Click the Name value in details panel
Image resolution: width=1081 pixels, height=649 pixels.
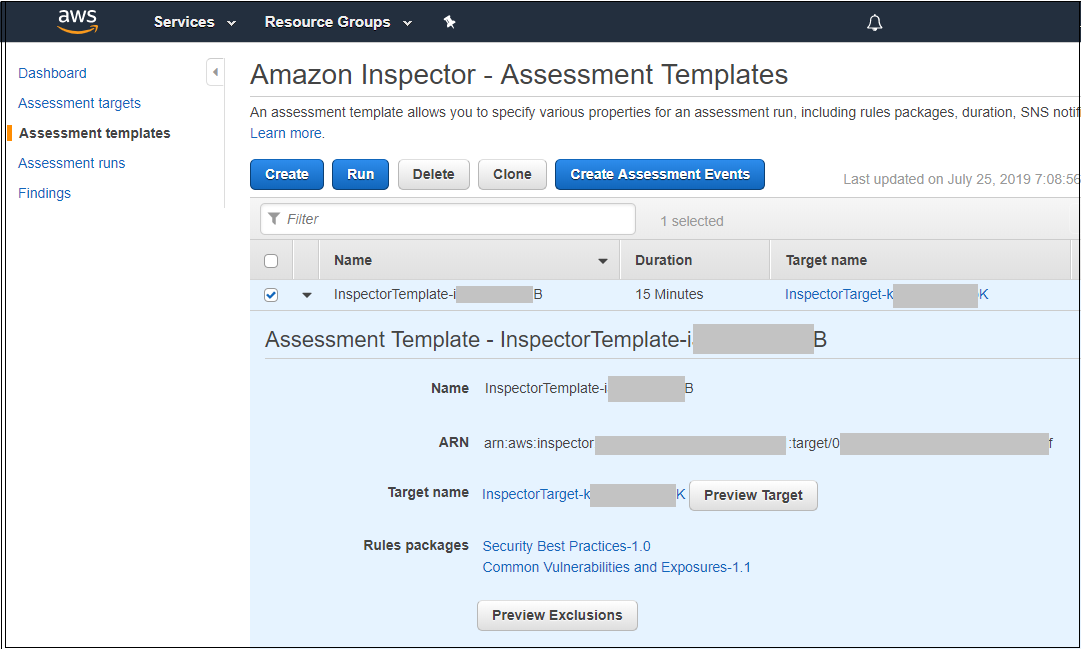(x=589, y=389)
